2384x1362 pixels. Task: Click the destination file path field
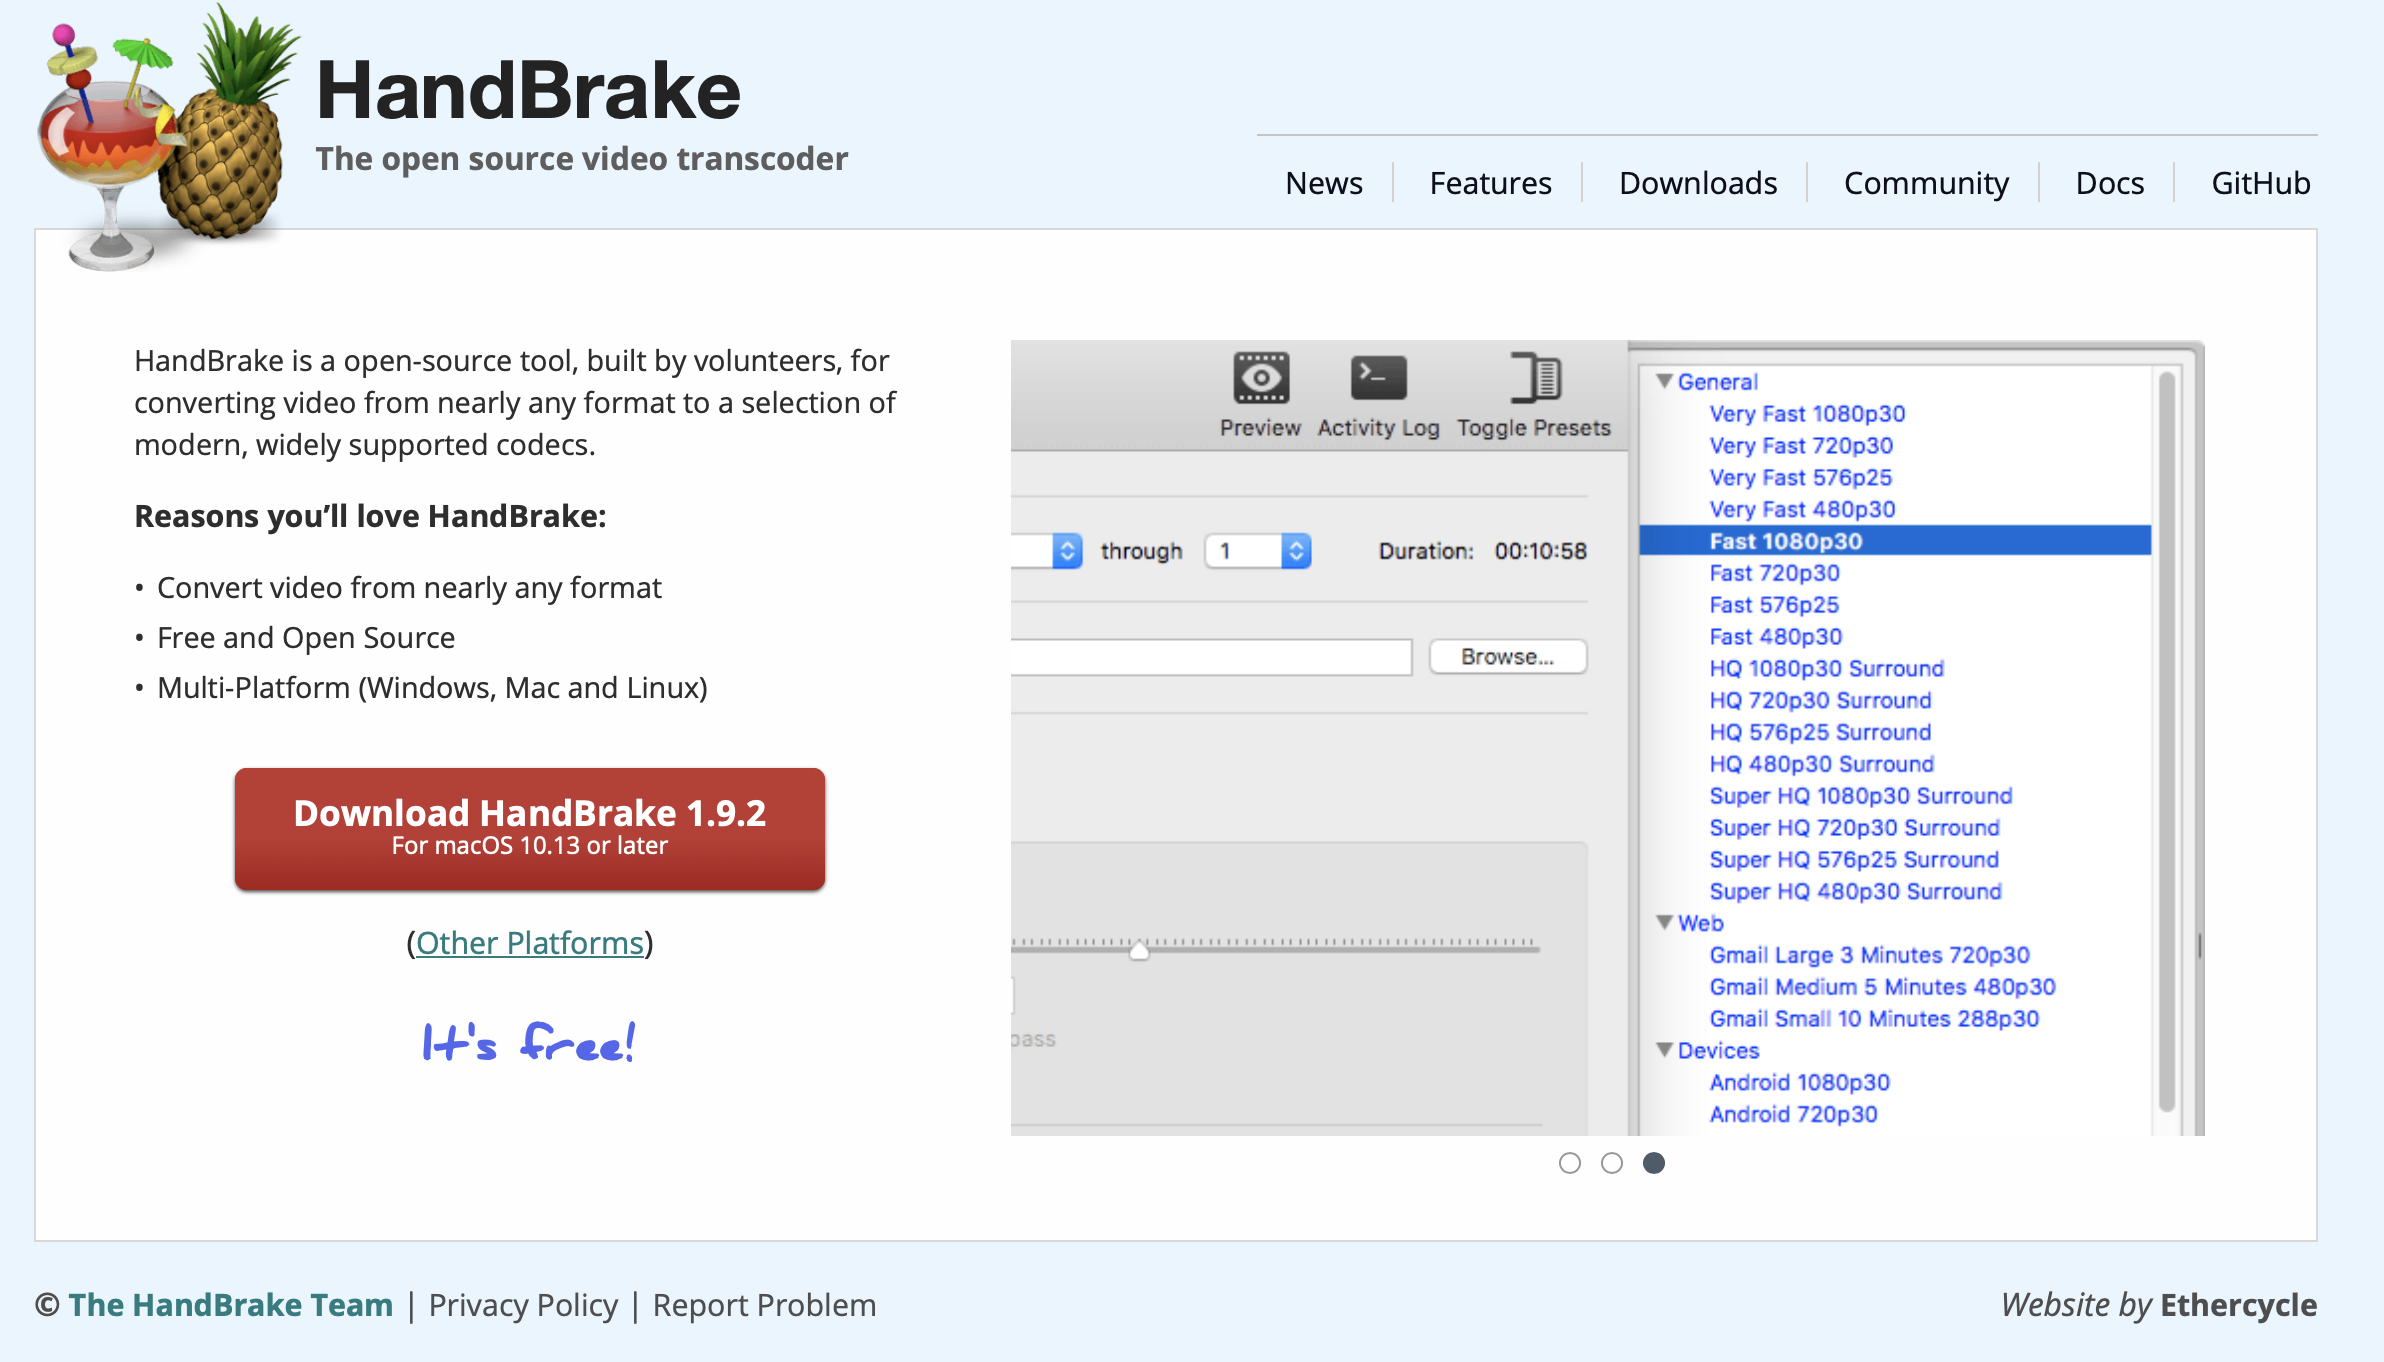click(x=1211, y=657)
